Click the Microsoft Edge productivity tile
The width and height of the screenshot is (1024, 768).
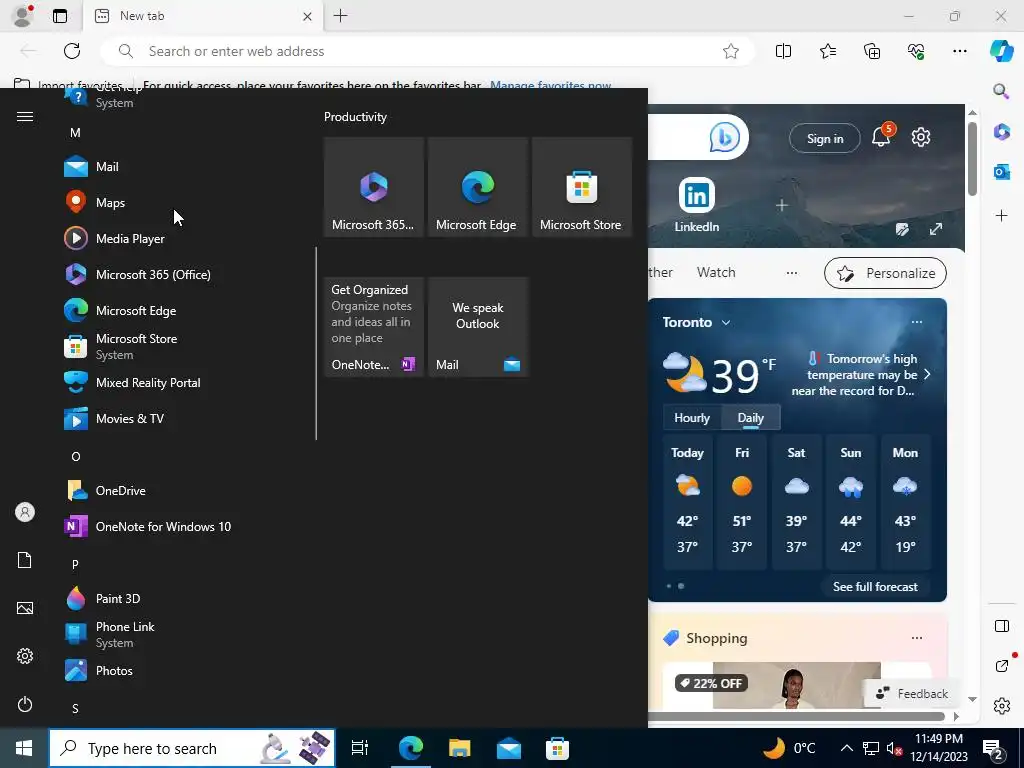477,187
